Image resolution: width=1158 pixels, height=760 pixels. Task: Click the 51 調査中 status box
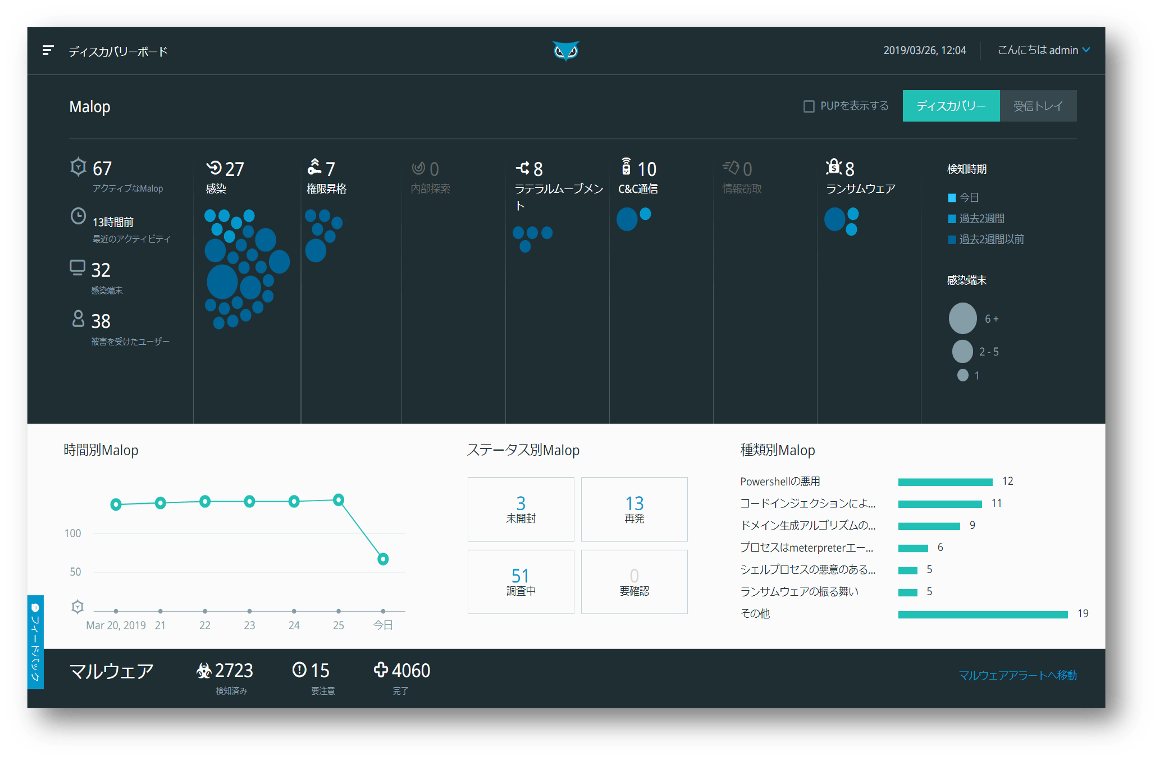[x=521, y=581]
